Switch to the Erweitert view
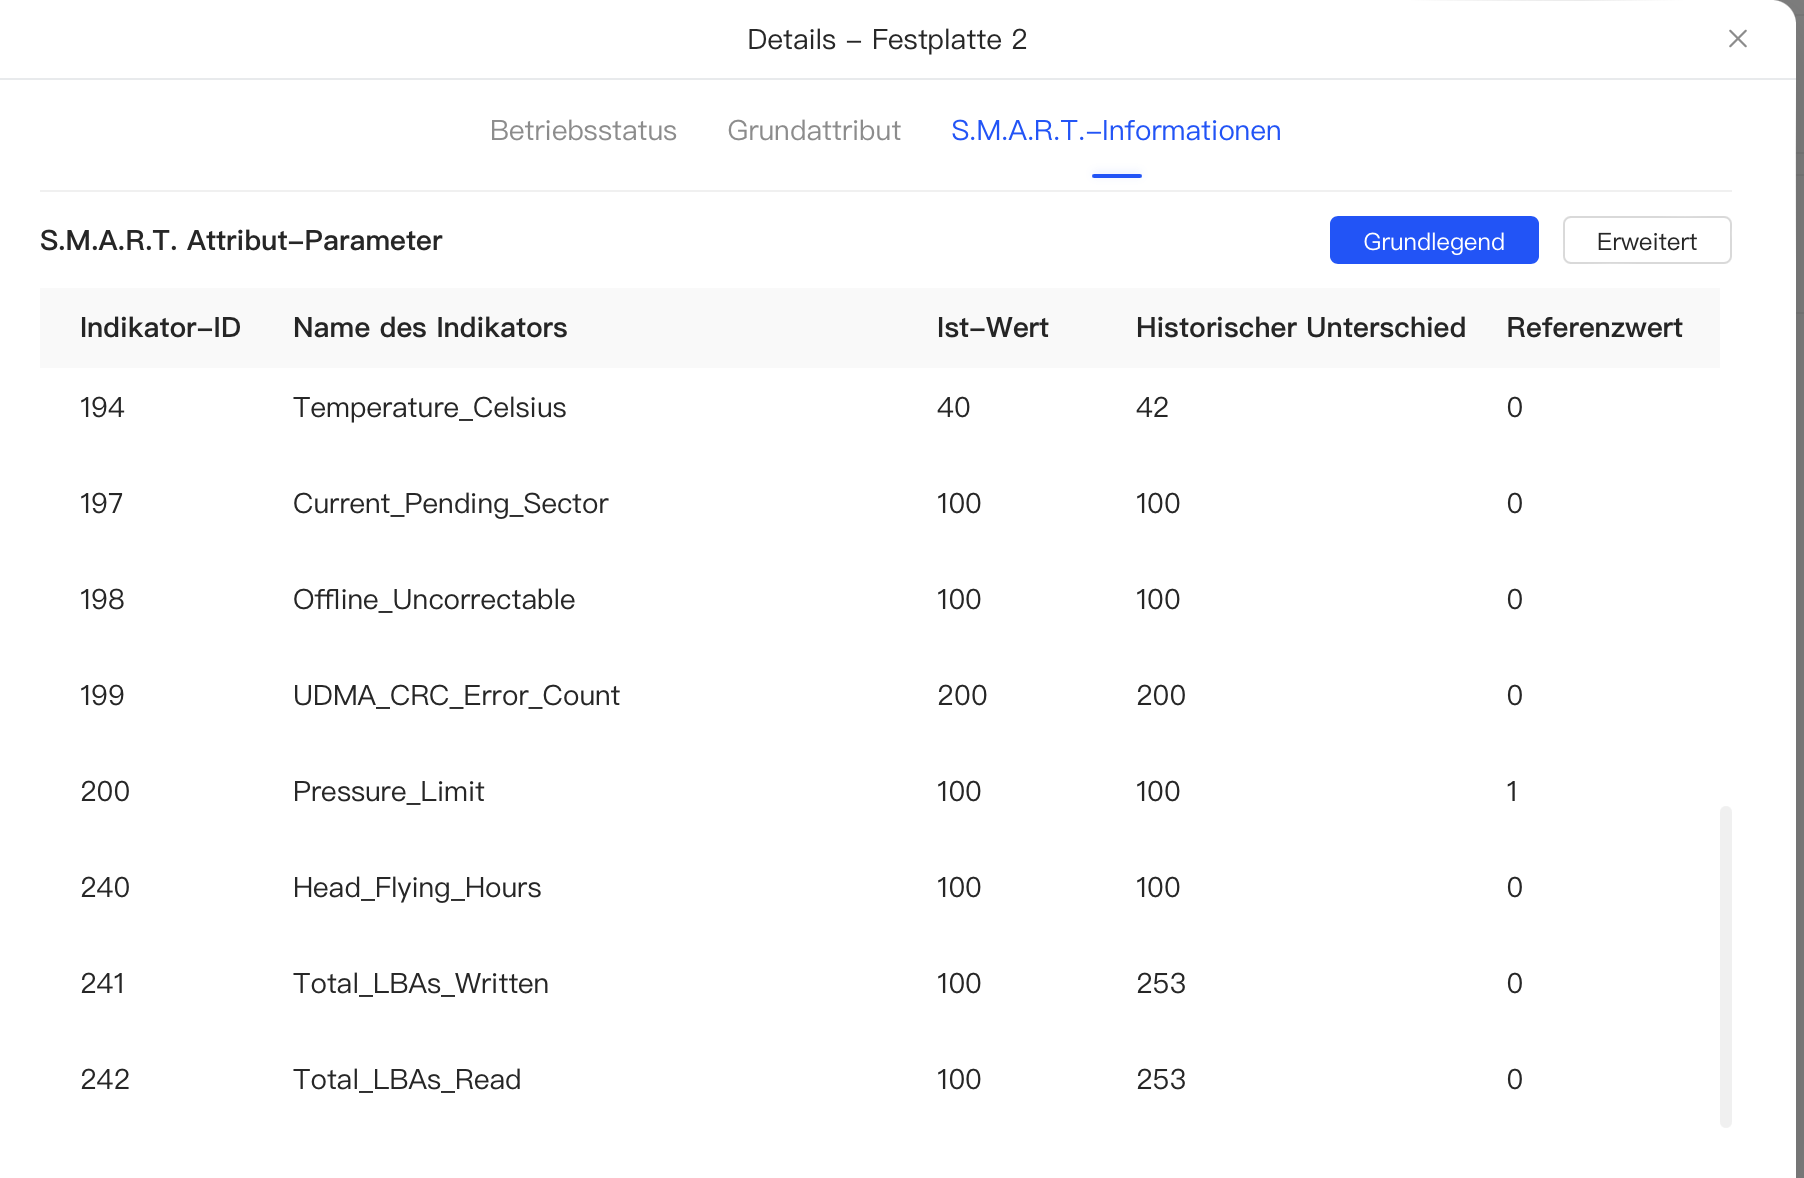Viewport: 1804px width, 1178px height. pos(1646,241)
